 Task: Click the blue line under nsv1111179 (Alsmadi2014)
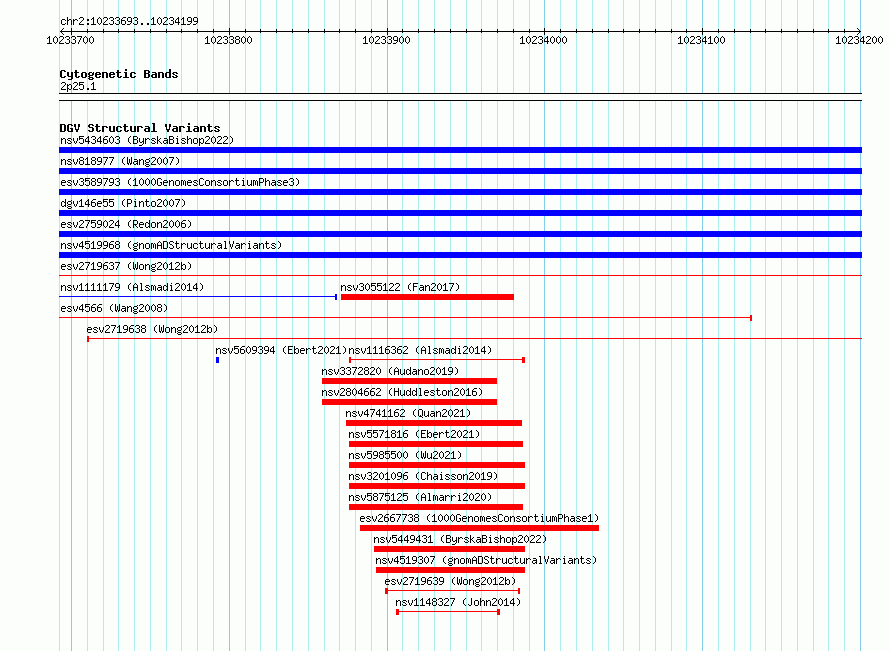198,297
